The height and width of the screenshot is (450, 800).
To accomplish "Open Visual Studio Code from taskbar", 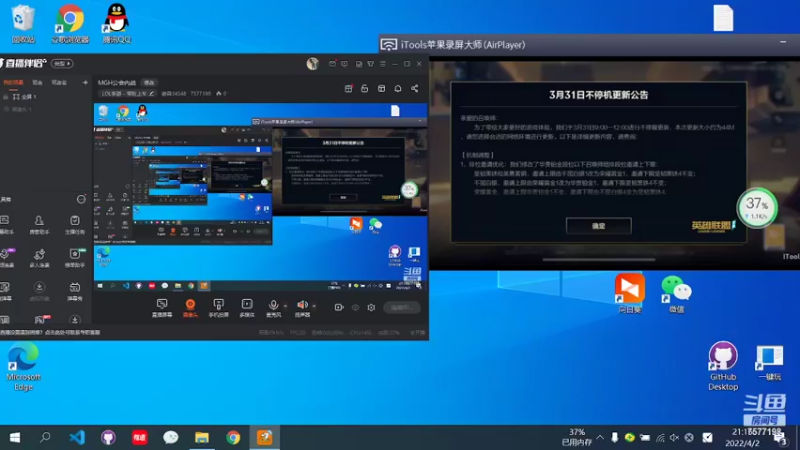I will tap(77, 437).
